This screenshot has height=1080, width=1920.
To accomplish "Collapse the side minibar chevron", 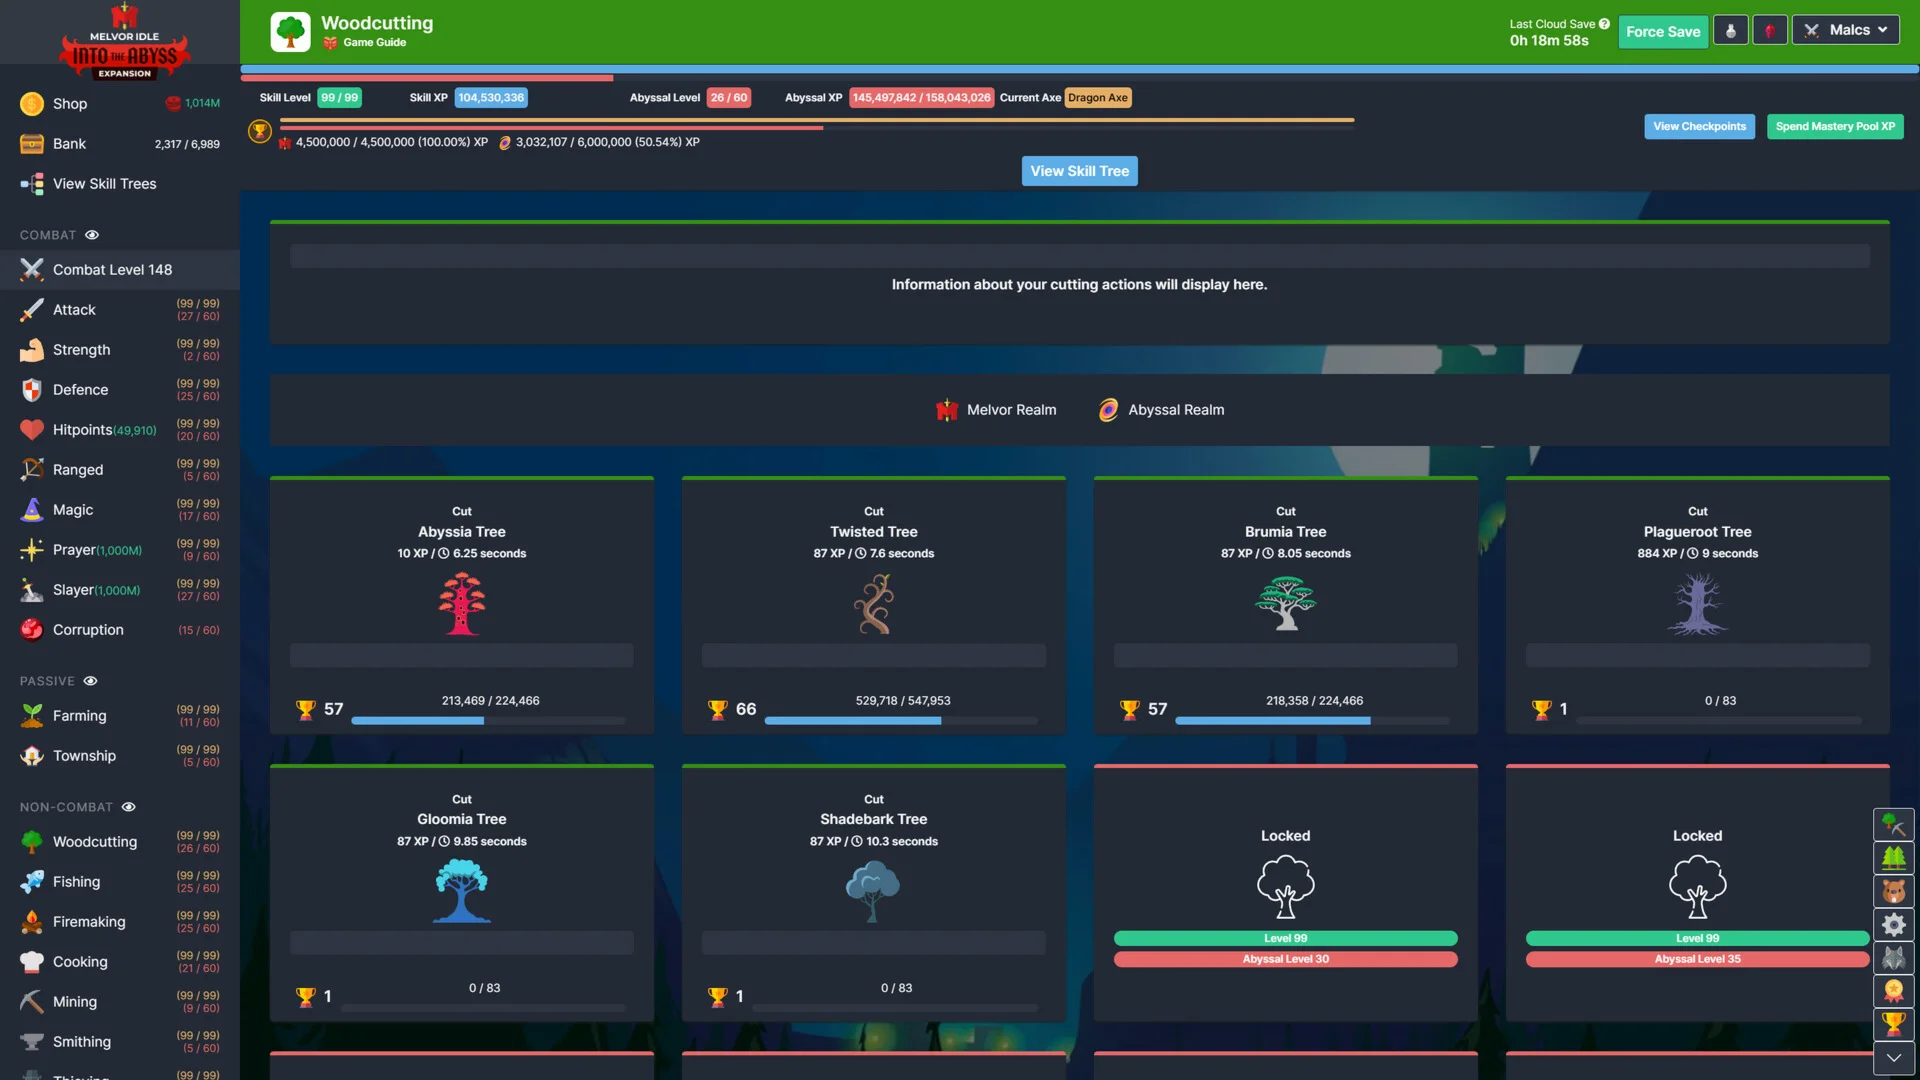I will 1893,1057.
